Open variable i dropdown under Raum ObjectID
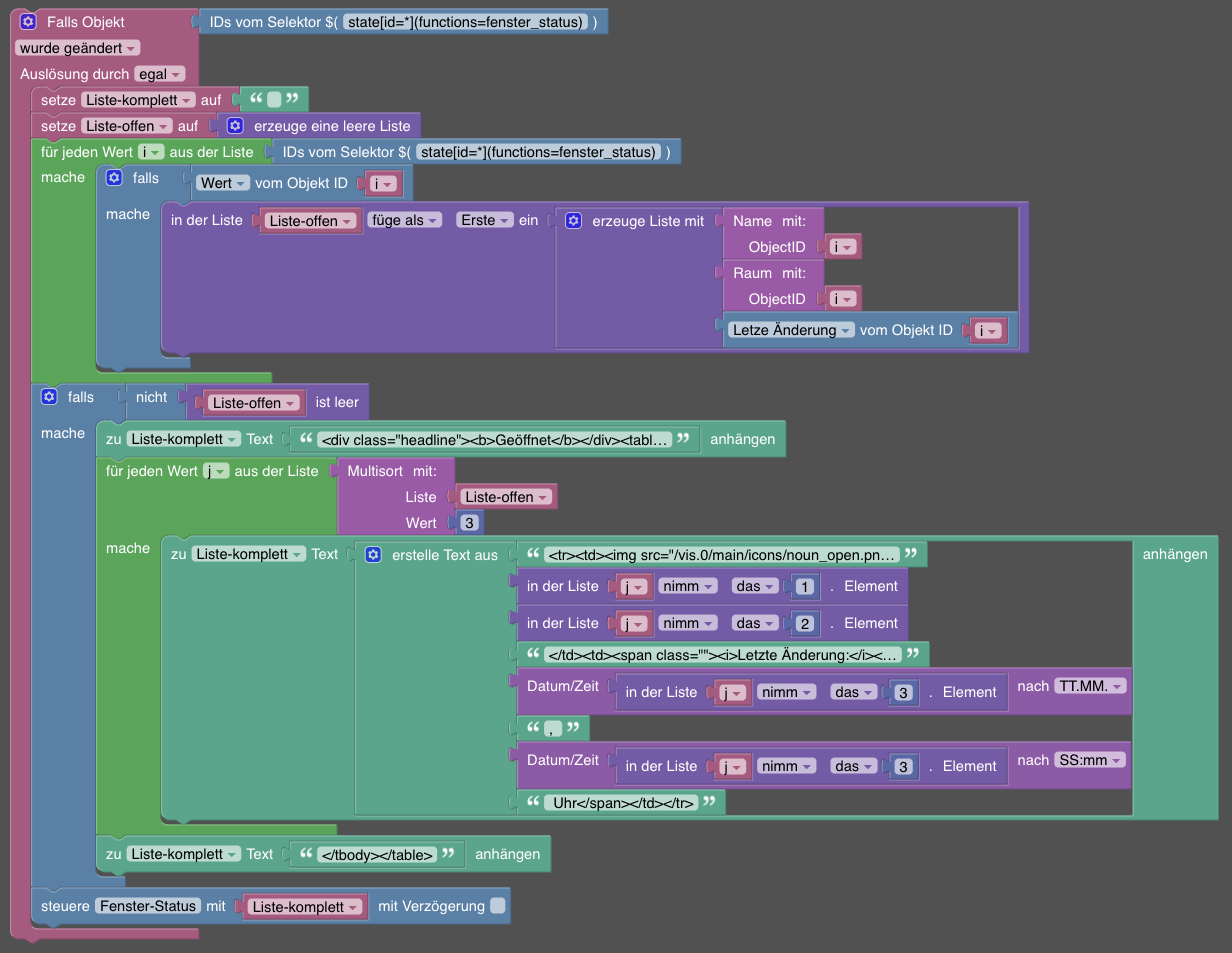 pos(843,299)
